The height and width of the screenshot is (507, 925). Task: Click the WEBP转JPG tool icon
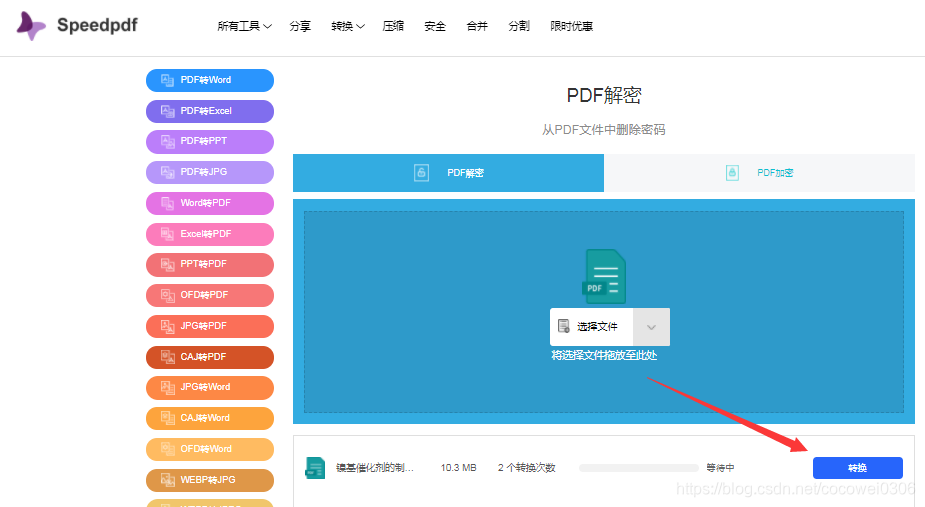point(168,480)
